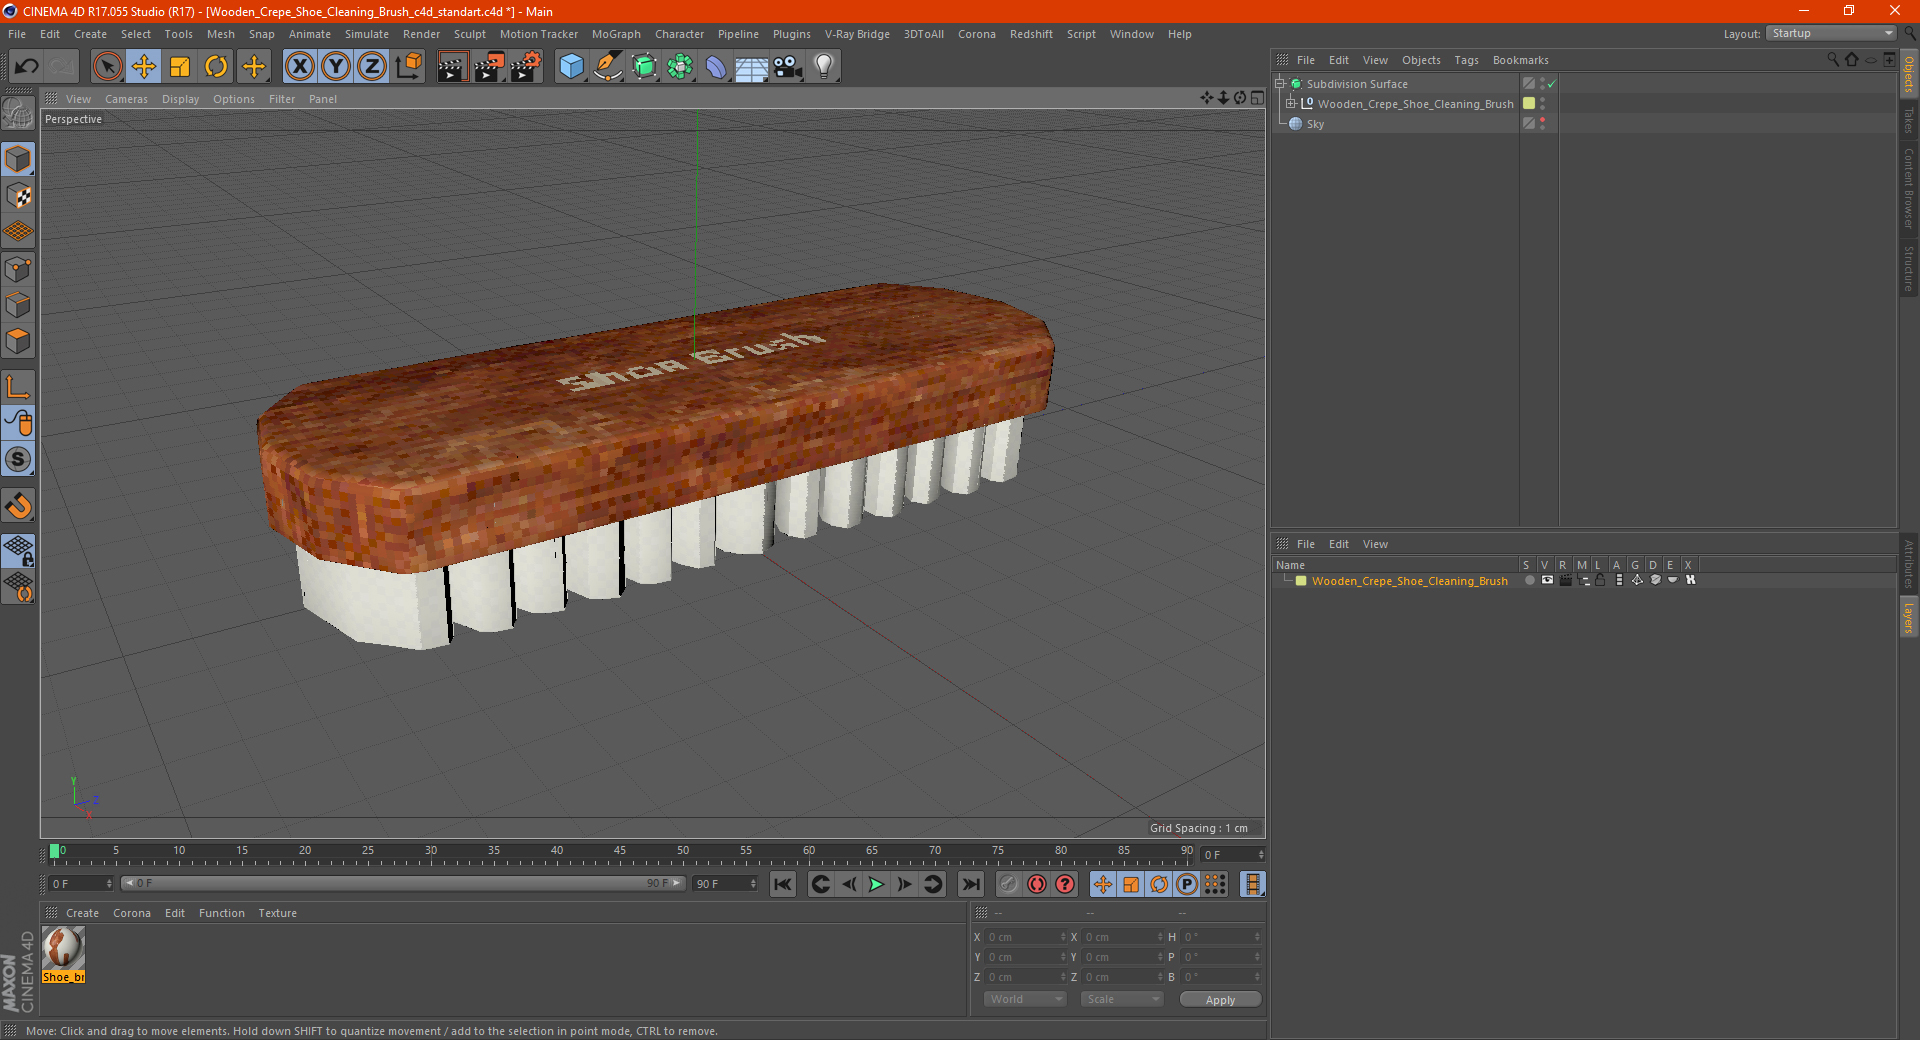The width and height of the screenshot is (1920, 1040).
Task: Activate the Move tool
Action: coord(144,67)
